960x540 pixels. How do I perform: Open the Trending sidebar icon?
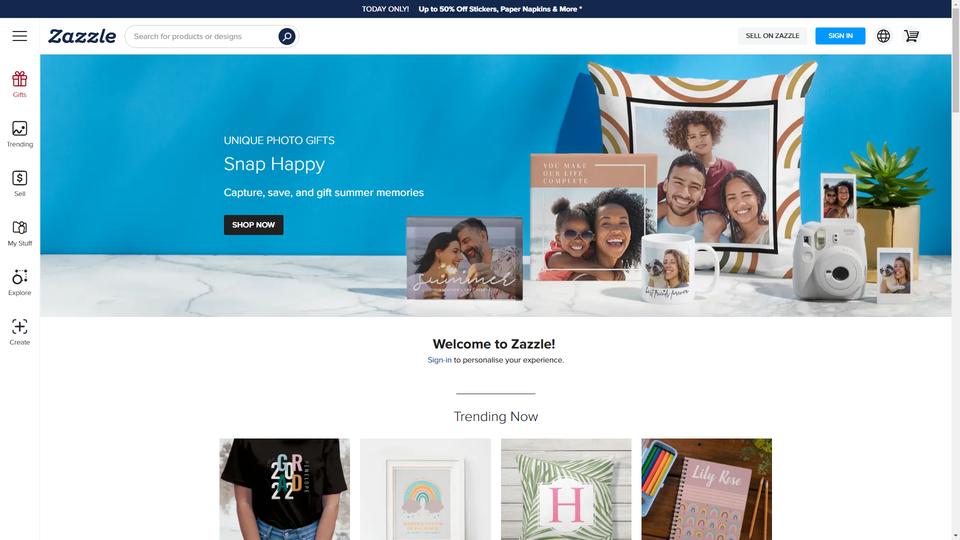pyautogui.click(x=20, y=134)
